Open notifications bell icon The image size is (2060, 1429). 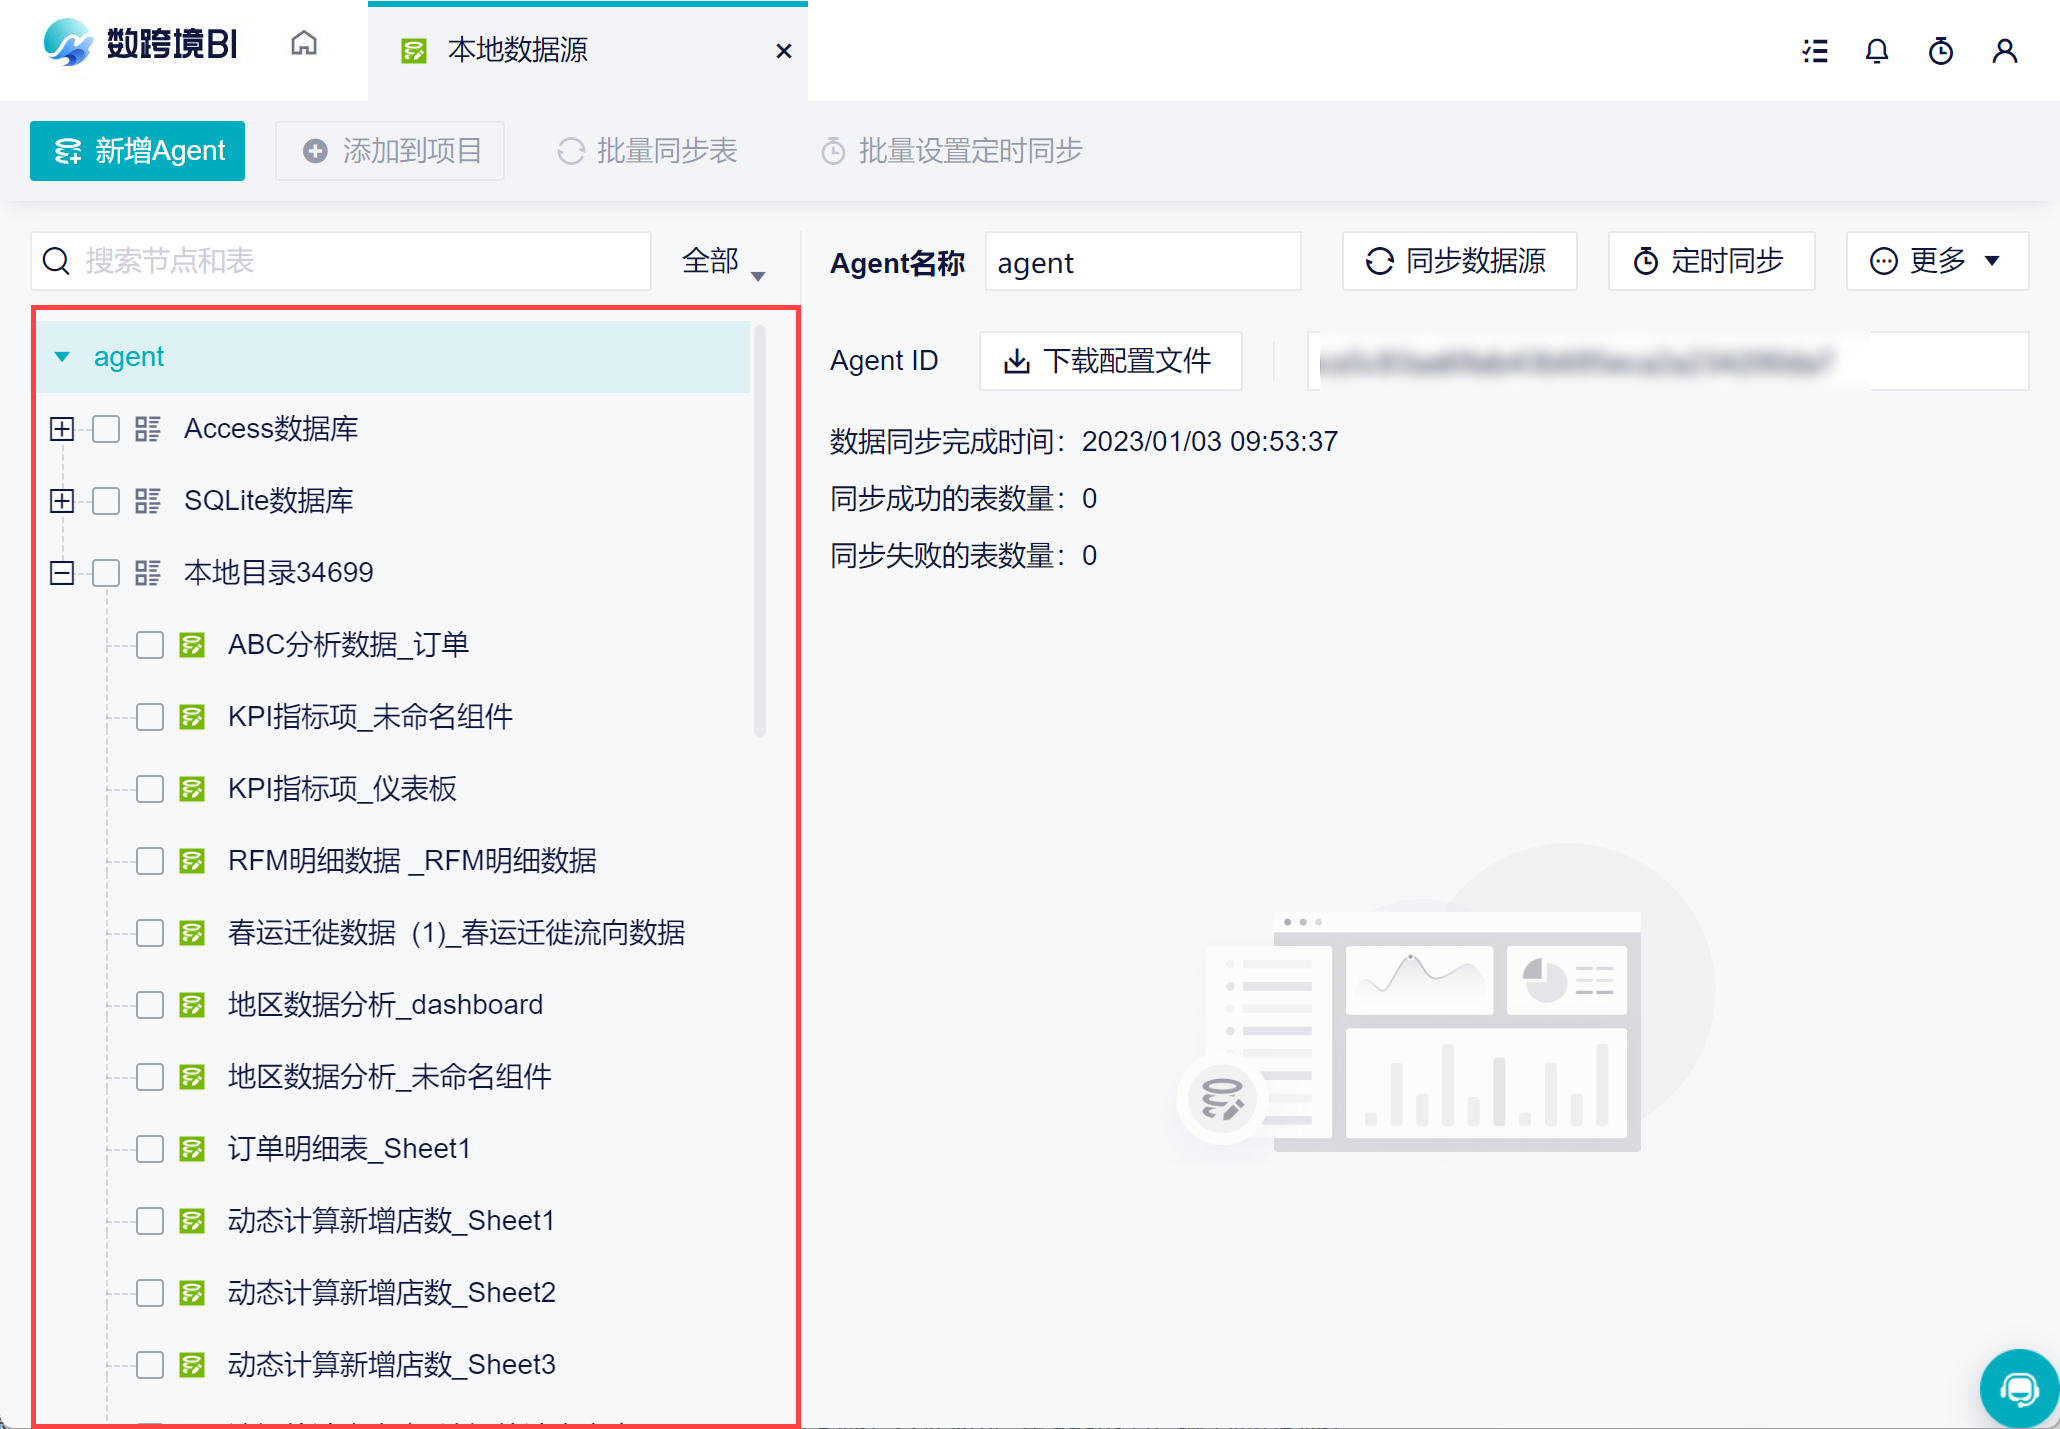(x=1877, y=51)
